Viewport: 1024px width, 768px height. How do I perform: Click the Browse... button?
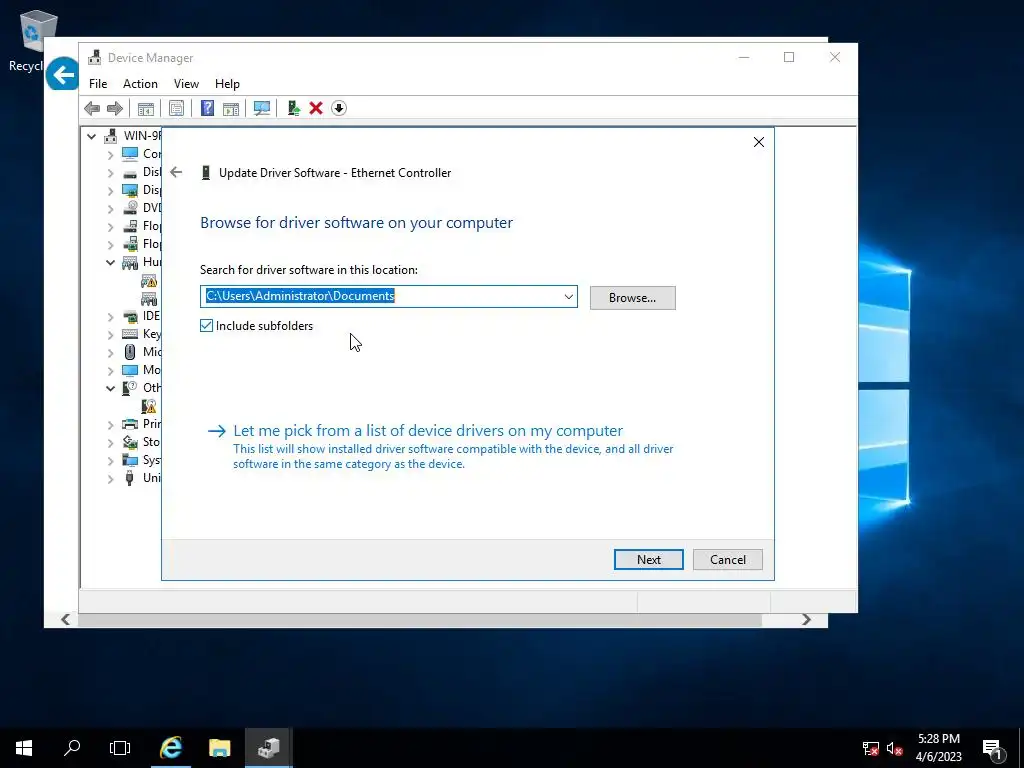[632, 298]
